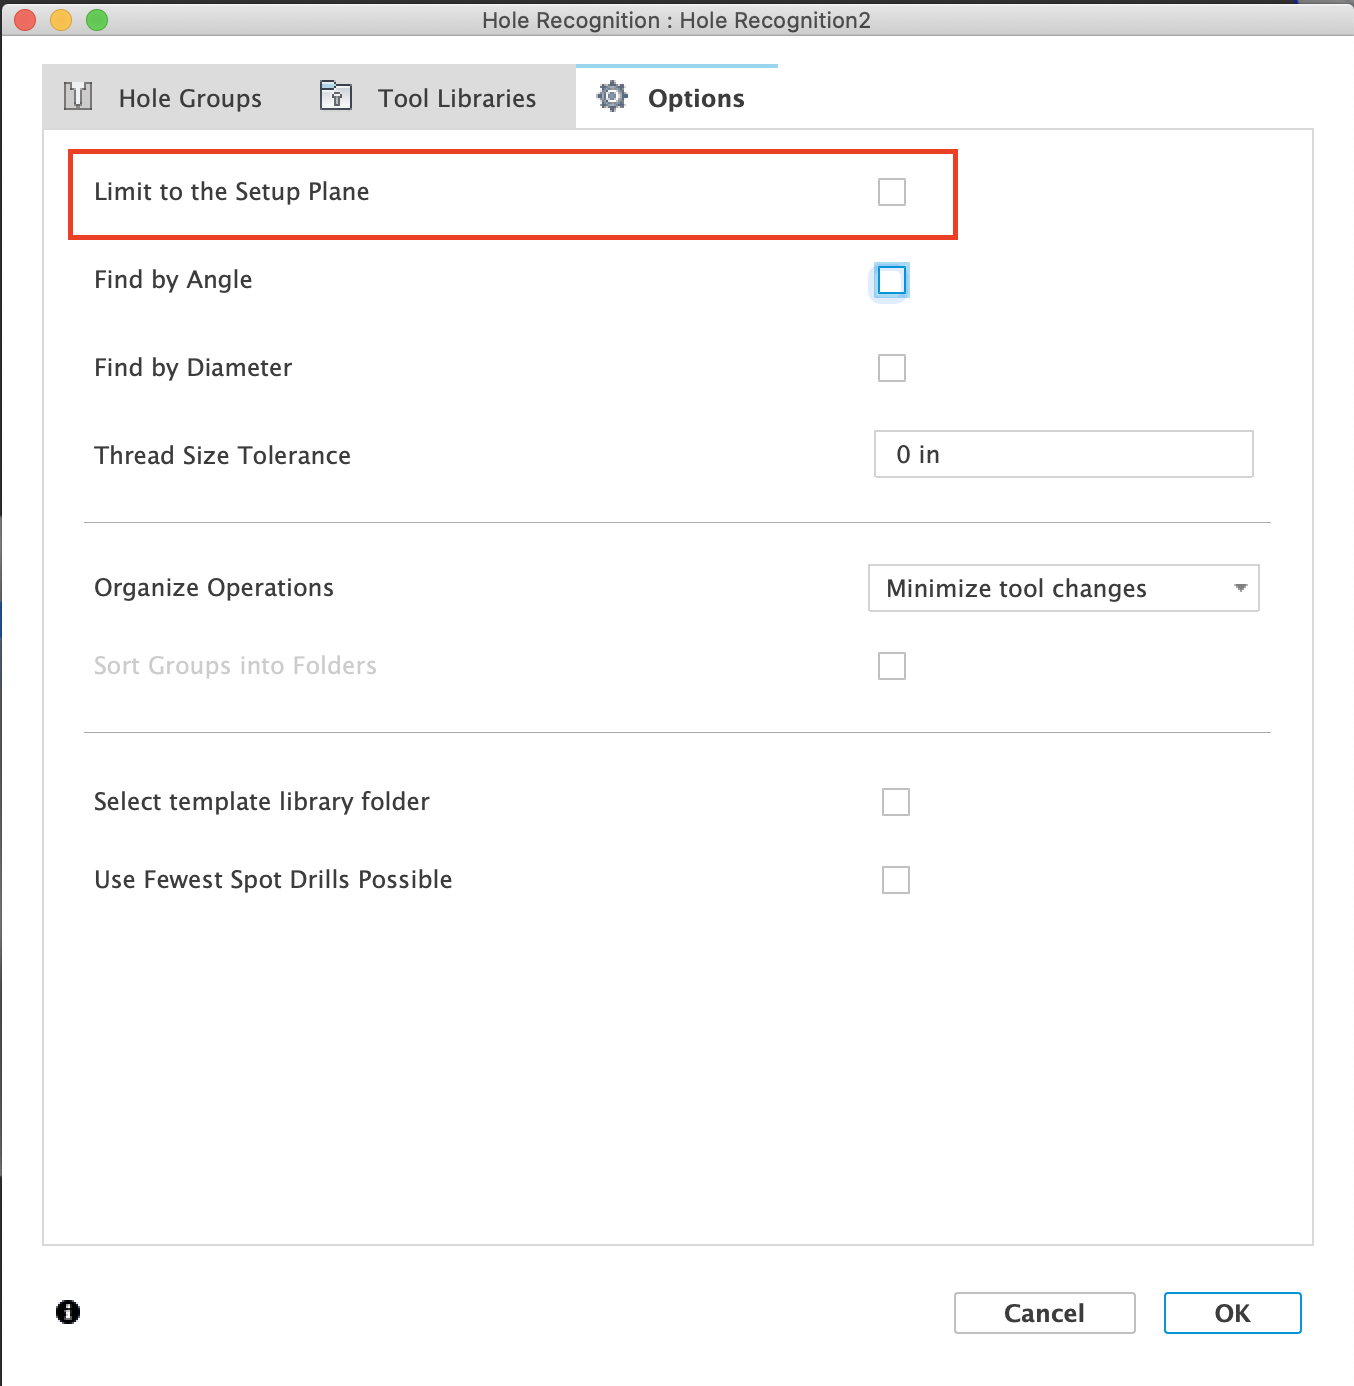
Task: Click the green zoom window button
Action: coord(97,20)
